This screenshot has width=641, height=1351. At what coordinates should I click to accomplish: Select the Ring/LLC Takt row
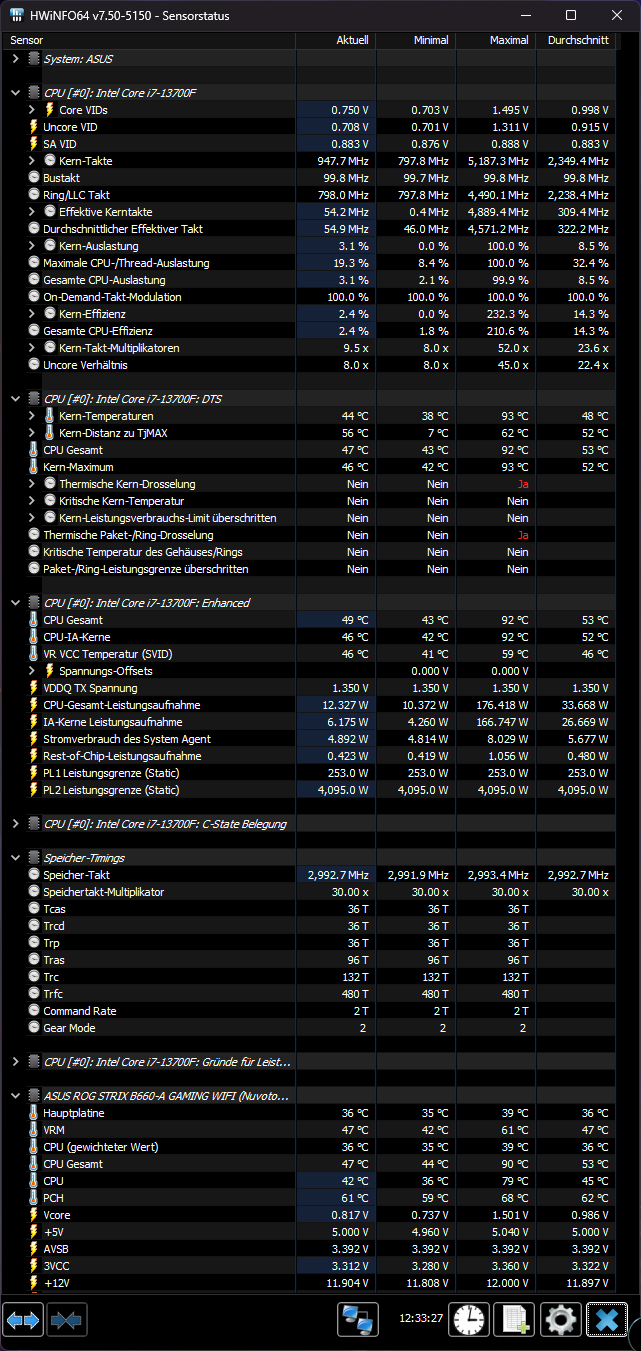[309, 195]
